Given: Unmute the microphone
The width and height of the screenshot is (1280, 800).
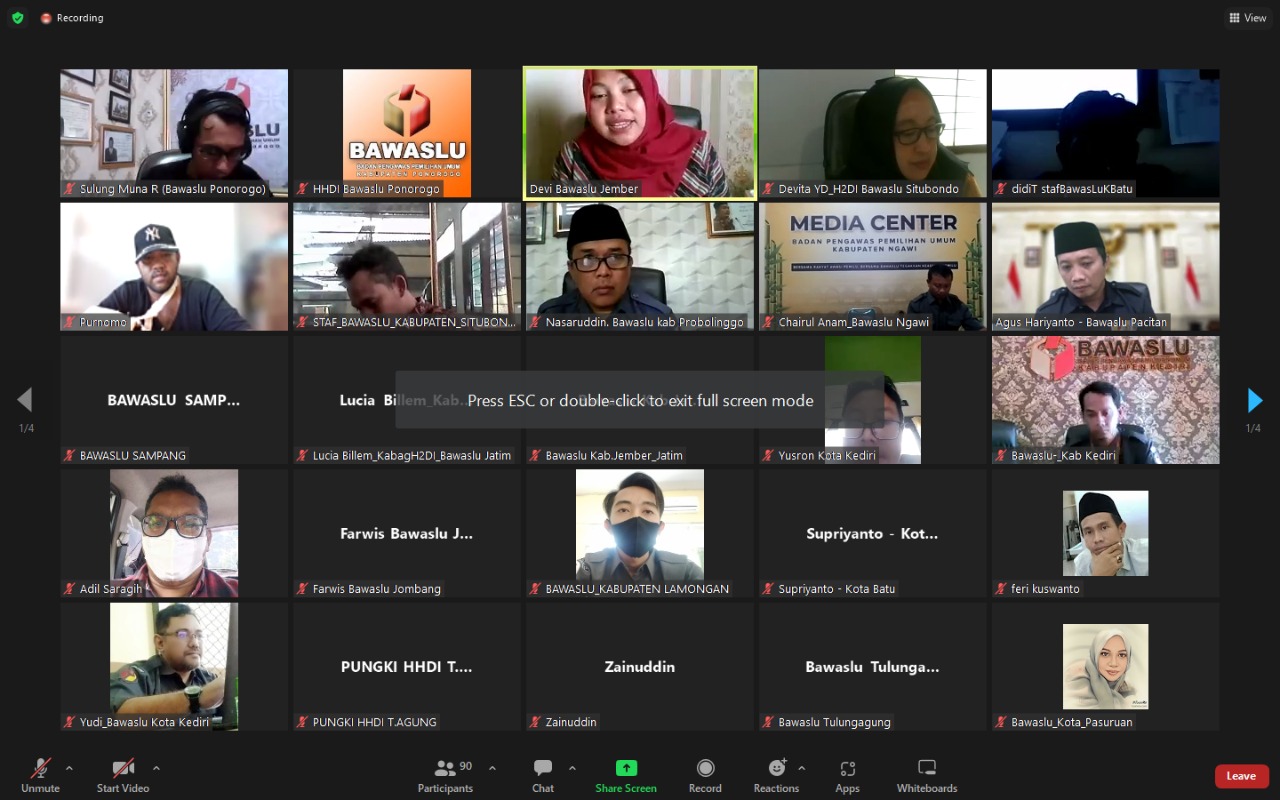Looking at the screenshot, I should [x=40, y=769].
